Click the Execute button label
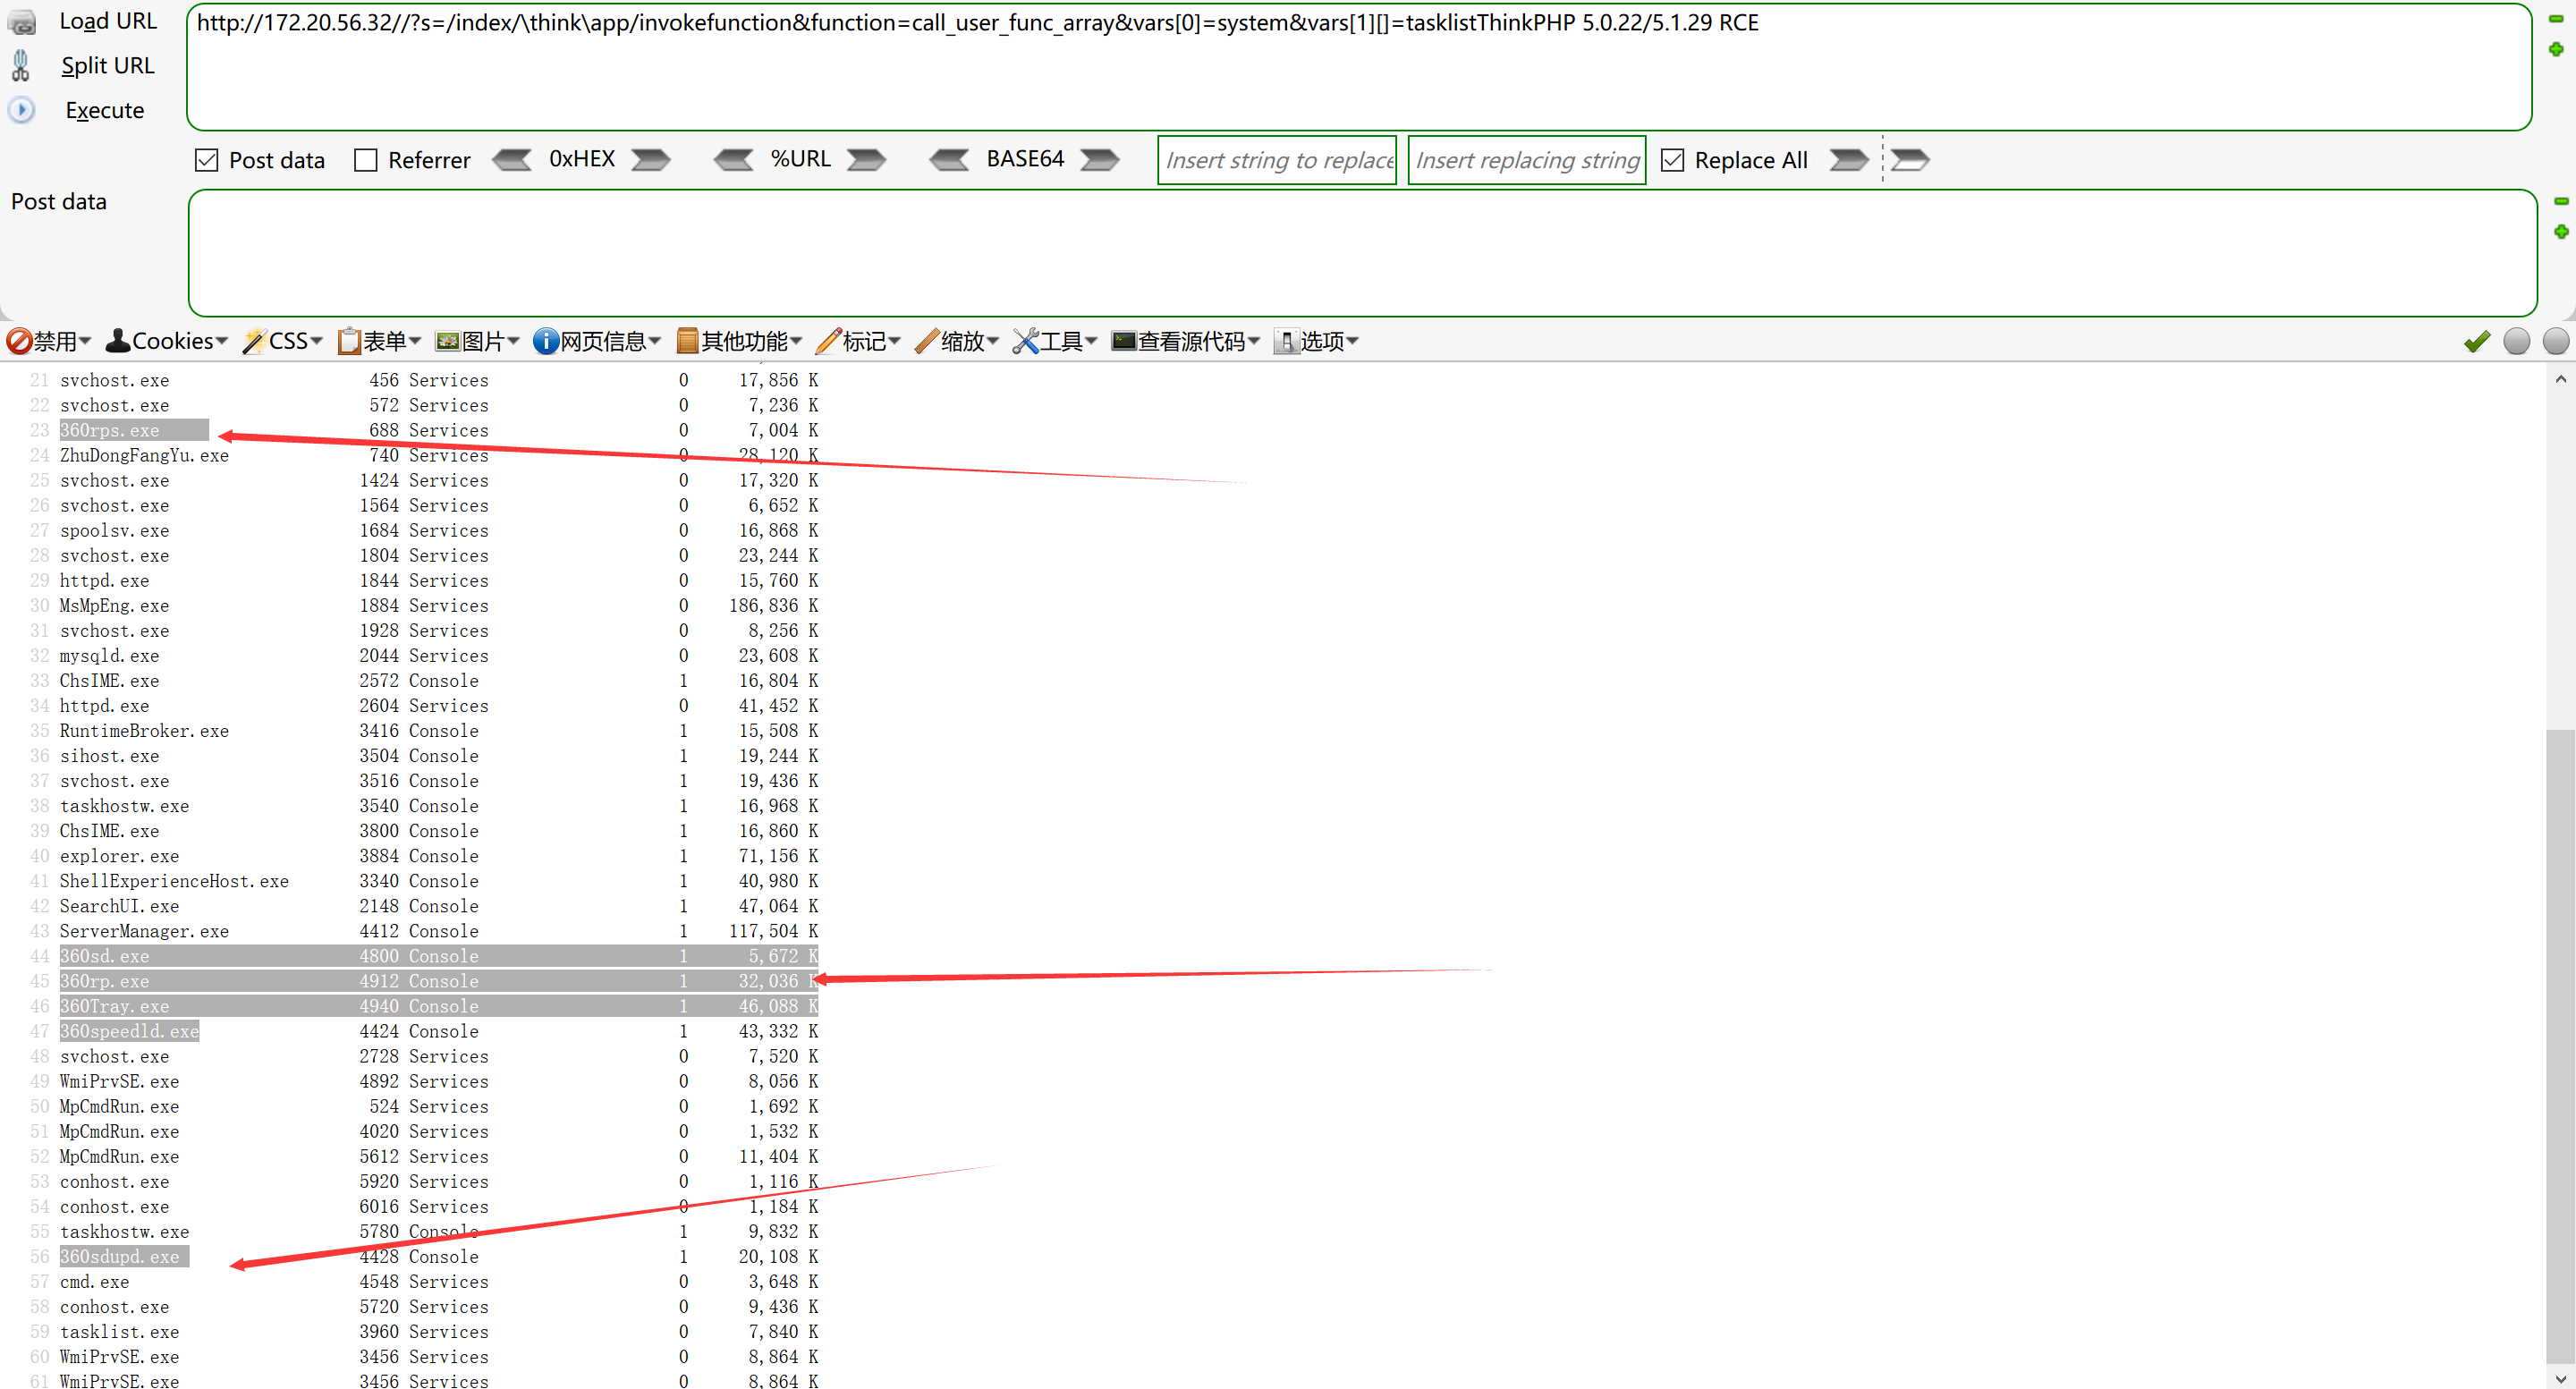The height and width of the screenshot is (1389, 2576). tap(104, 110)
